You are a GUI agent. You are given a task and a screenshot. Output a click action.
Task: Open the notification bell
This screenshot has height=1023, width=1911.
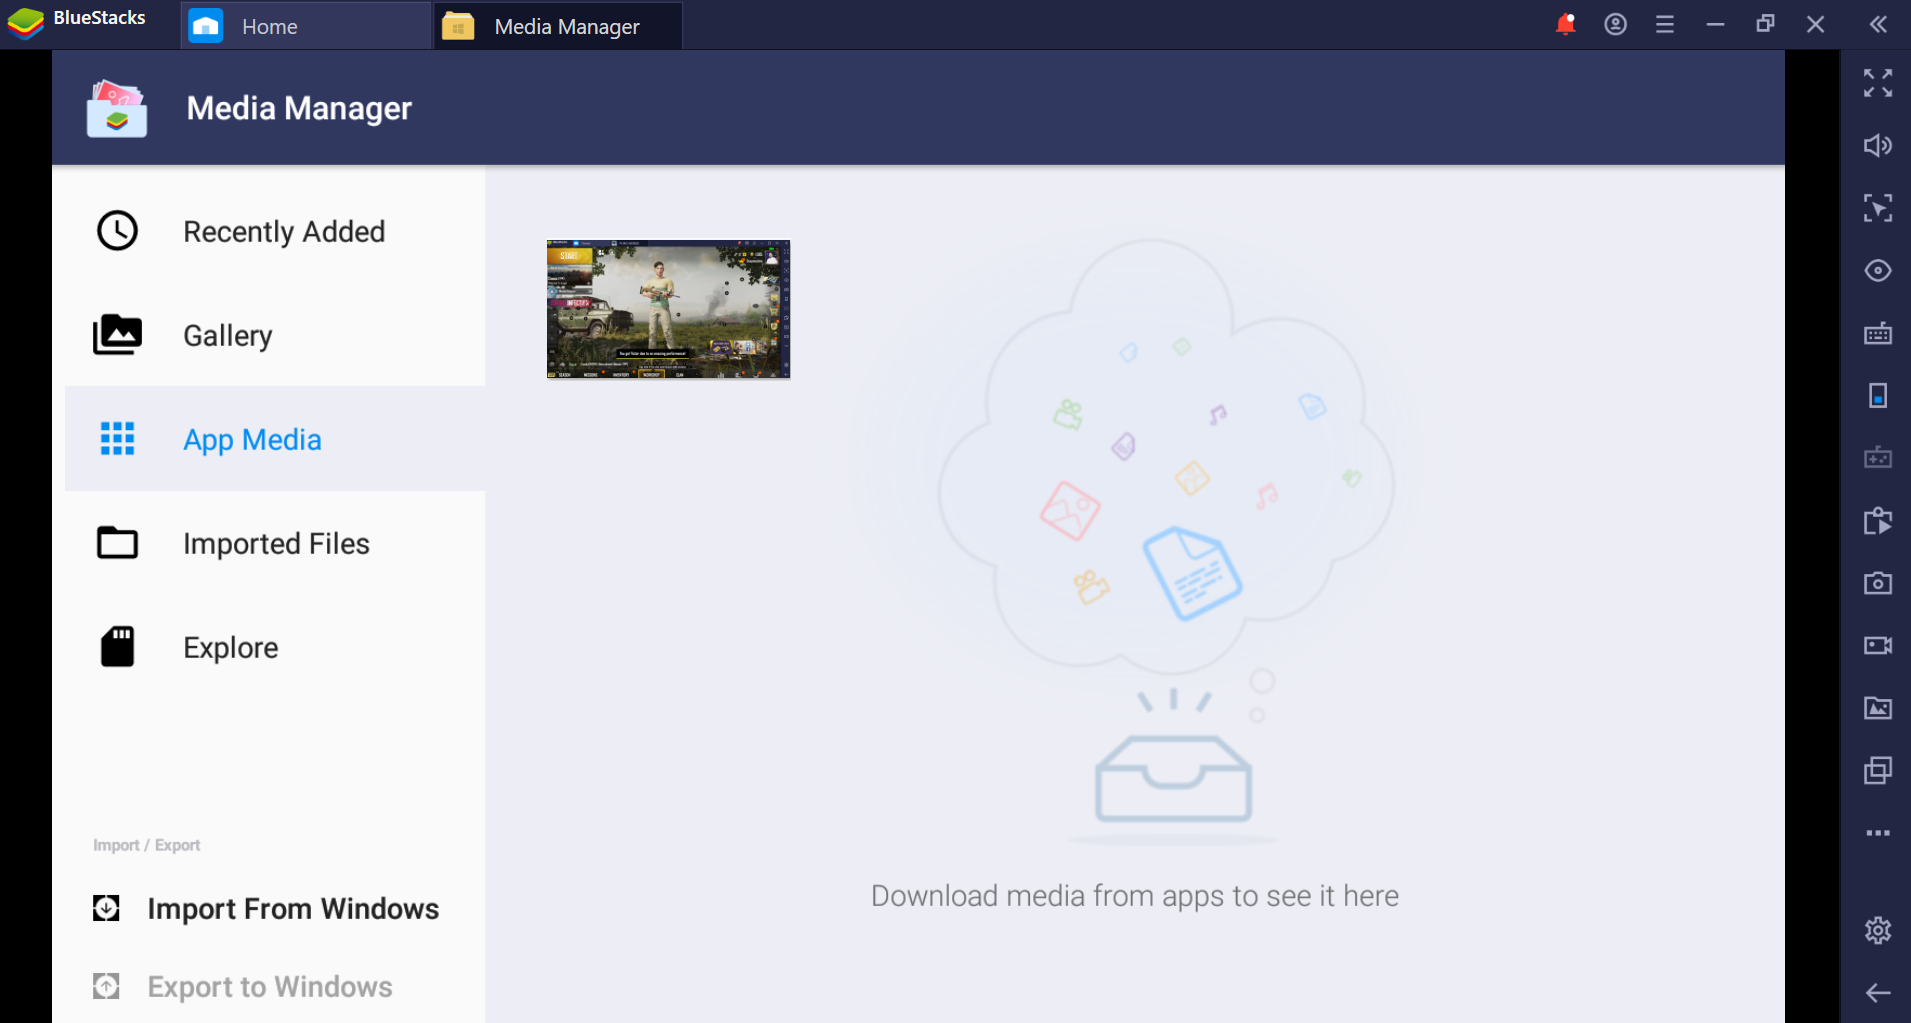[x=1566, y=24]
